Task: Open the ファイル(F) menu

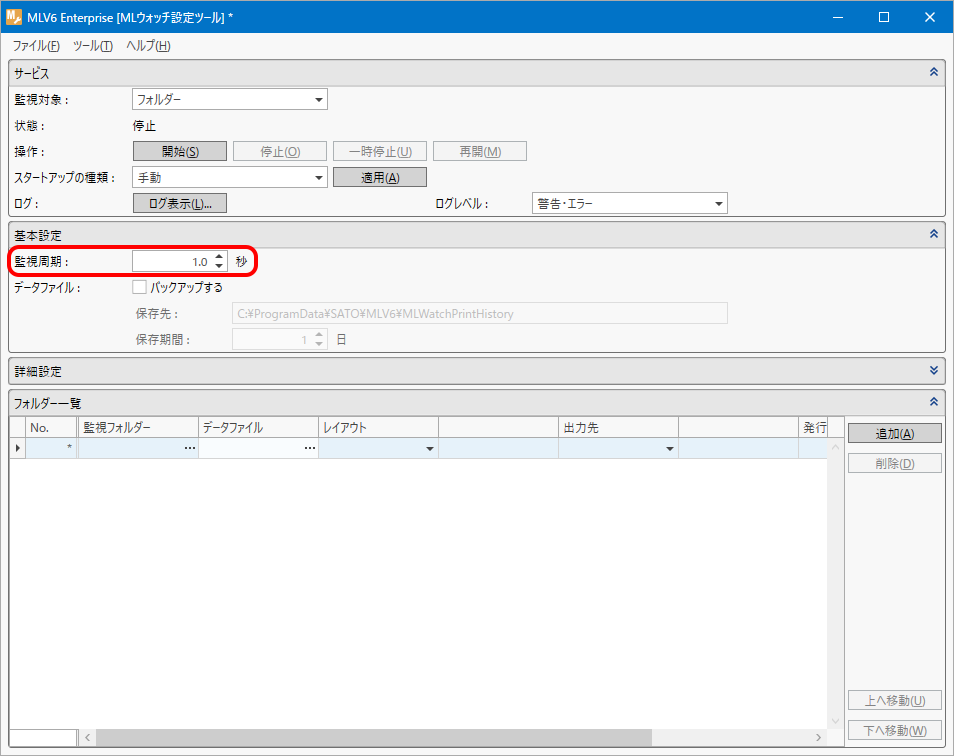Action: 37,46
